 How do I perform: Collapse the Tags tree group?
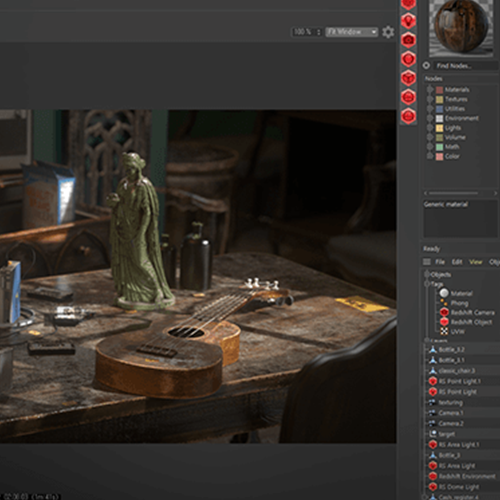[x=427, y=284]
